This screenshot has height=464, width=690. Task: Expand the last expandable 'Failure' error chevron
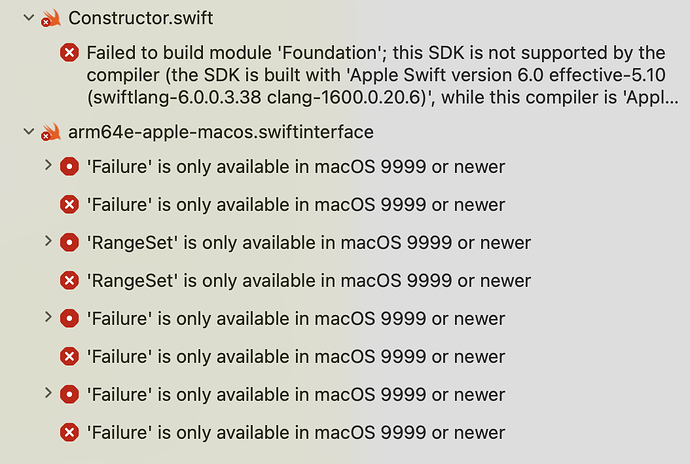click(48, 394)
